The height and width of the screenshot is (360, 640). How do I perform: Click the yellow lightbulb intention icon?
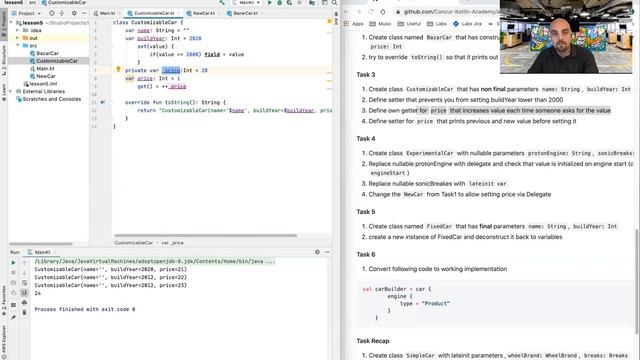pyautogui.click(x=118, y=69)
